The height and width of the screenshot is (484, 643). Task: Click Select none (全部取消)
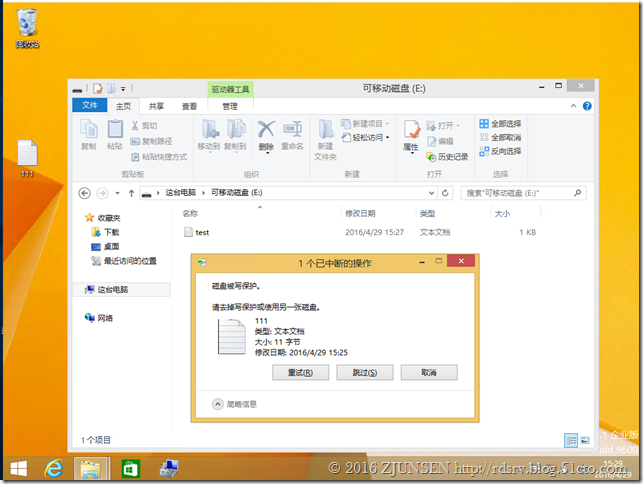coord(500,137)
